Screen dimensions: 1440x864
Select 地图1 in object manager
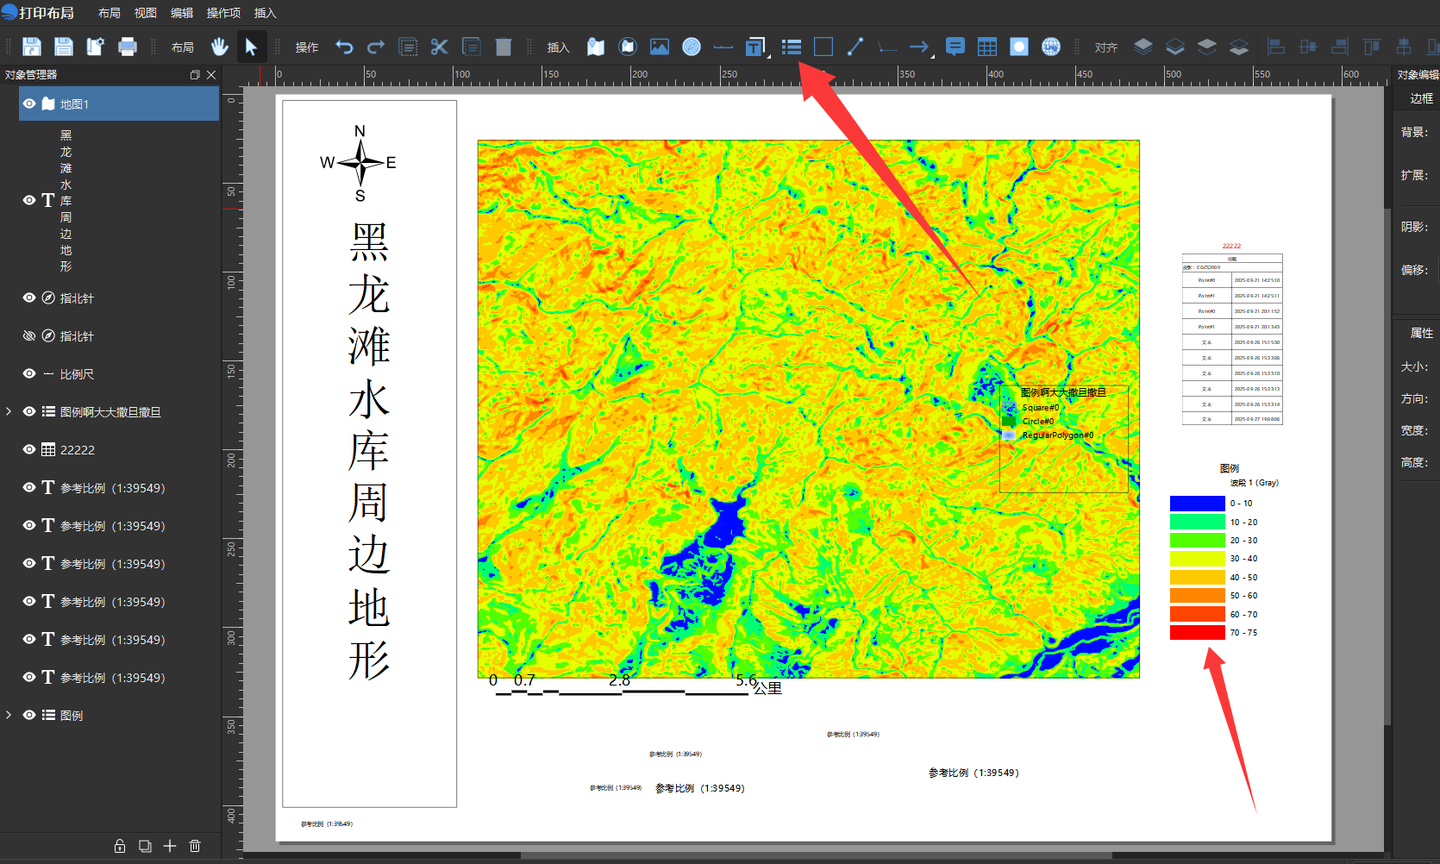pos(119,104)
